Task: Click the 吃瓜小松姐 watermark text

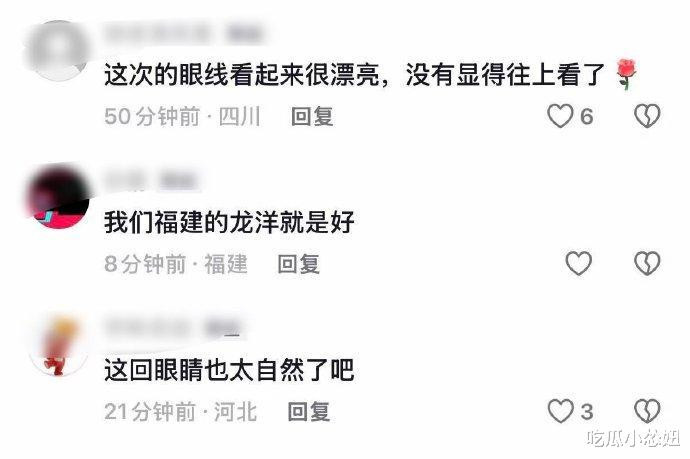Action: point(633,438)
